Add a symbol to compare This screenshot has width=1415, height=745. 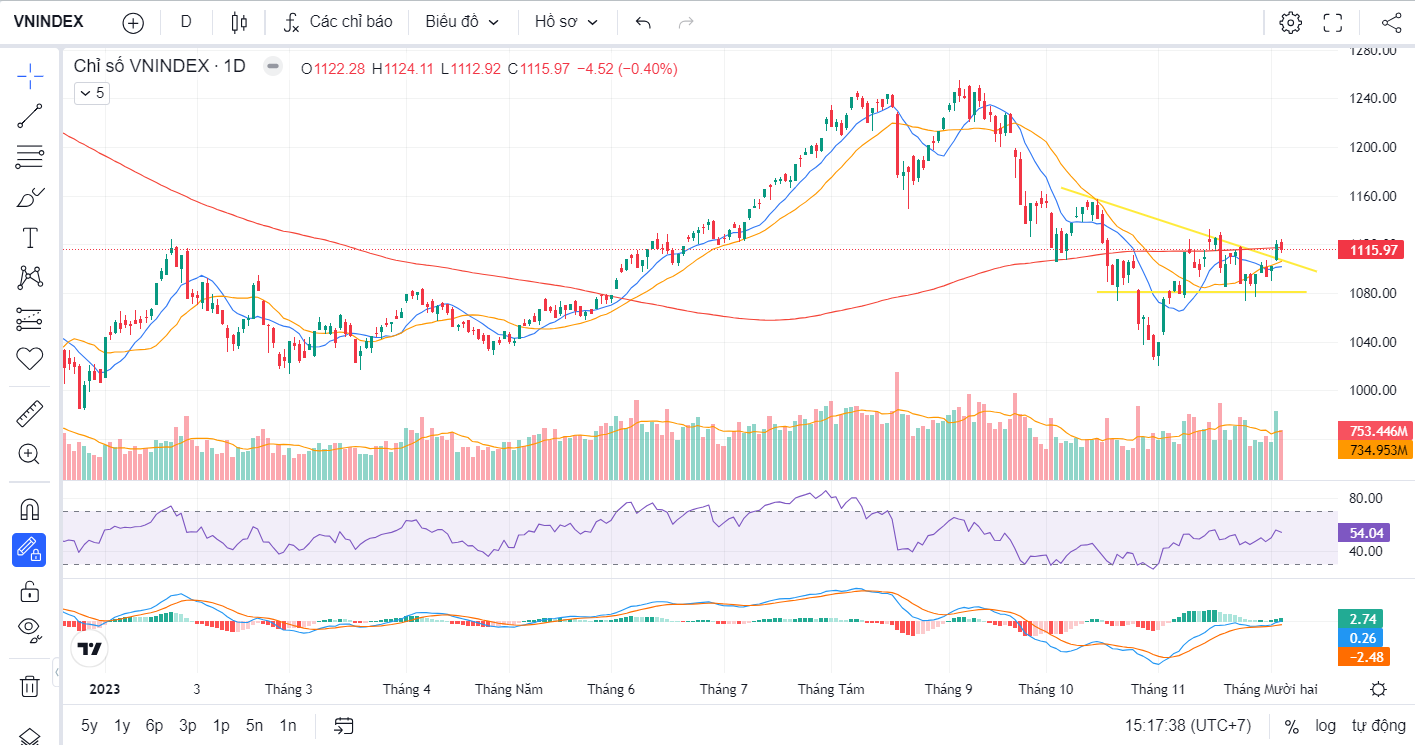pyautogui.click(x=132, y=22)
